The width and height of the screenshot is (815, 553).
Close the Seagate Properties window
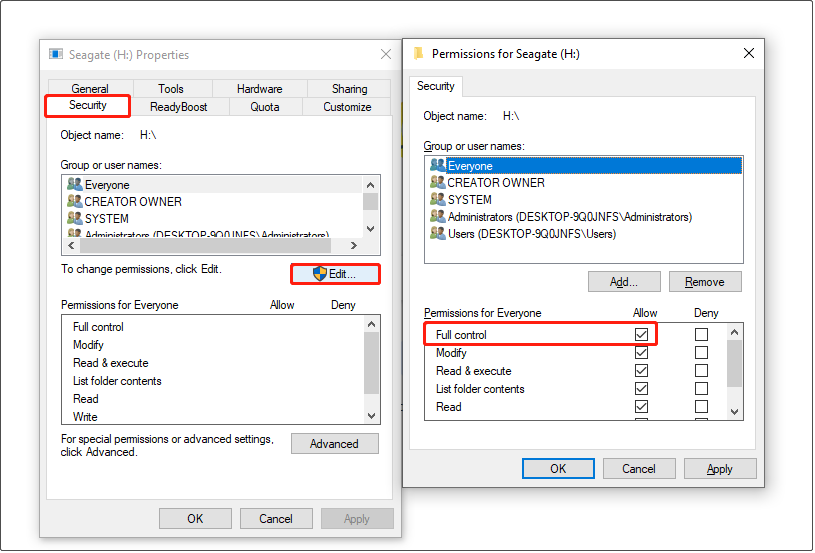pos(386,54)
